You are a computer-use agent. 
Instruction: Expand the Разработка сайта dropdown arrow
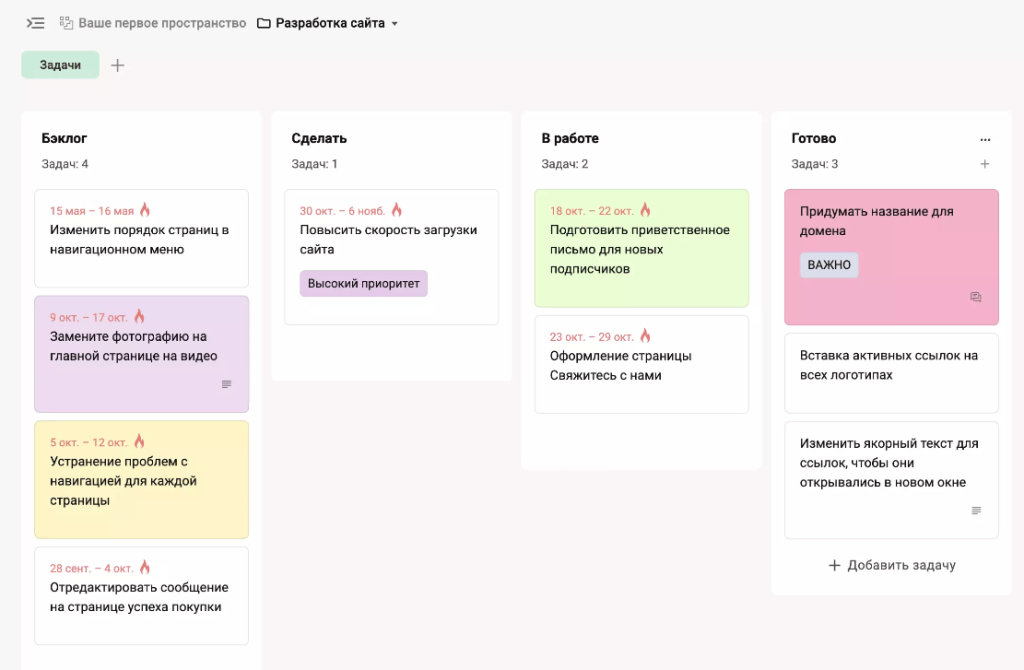395,24
